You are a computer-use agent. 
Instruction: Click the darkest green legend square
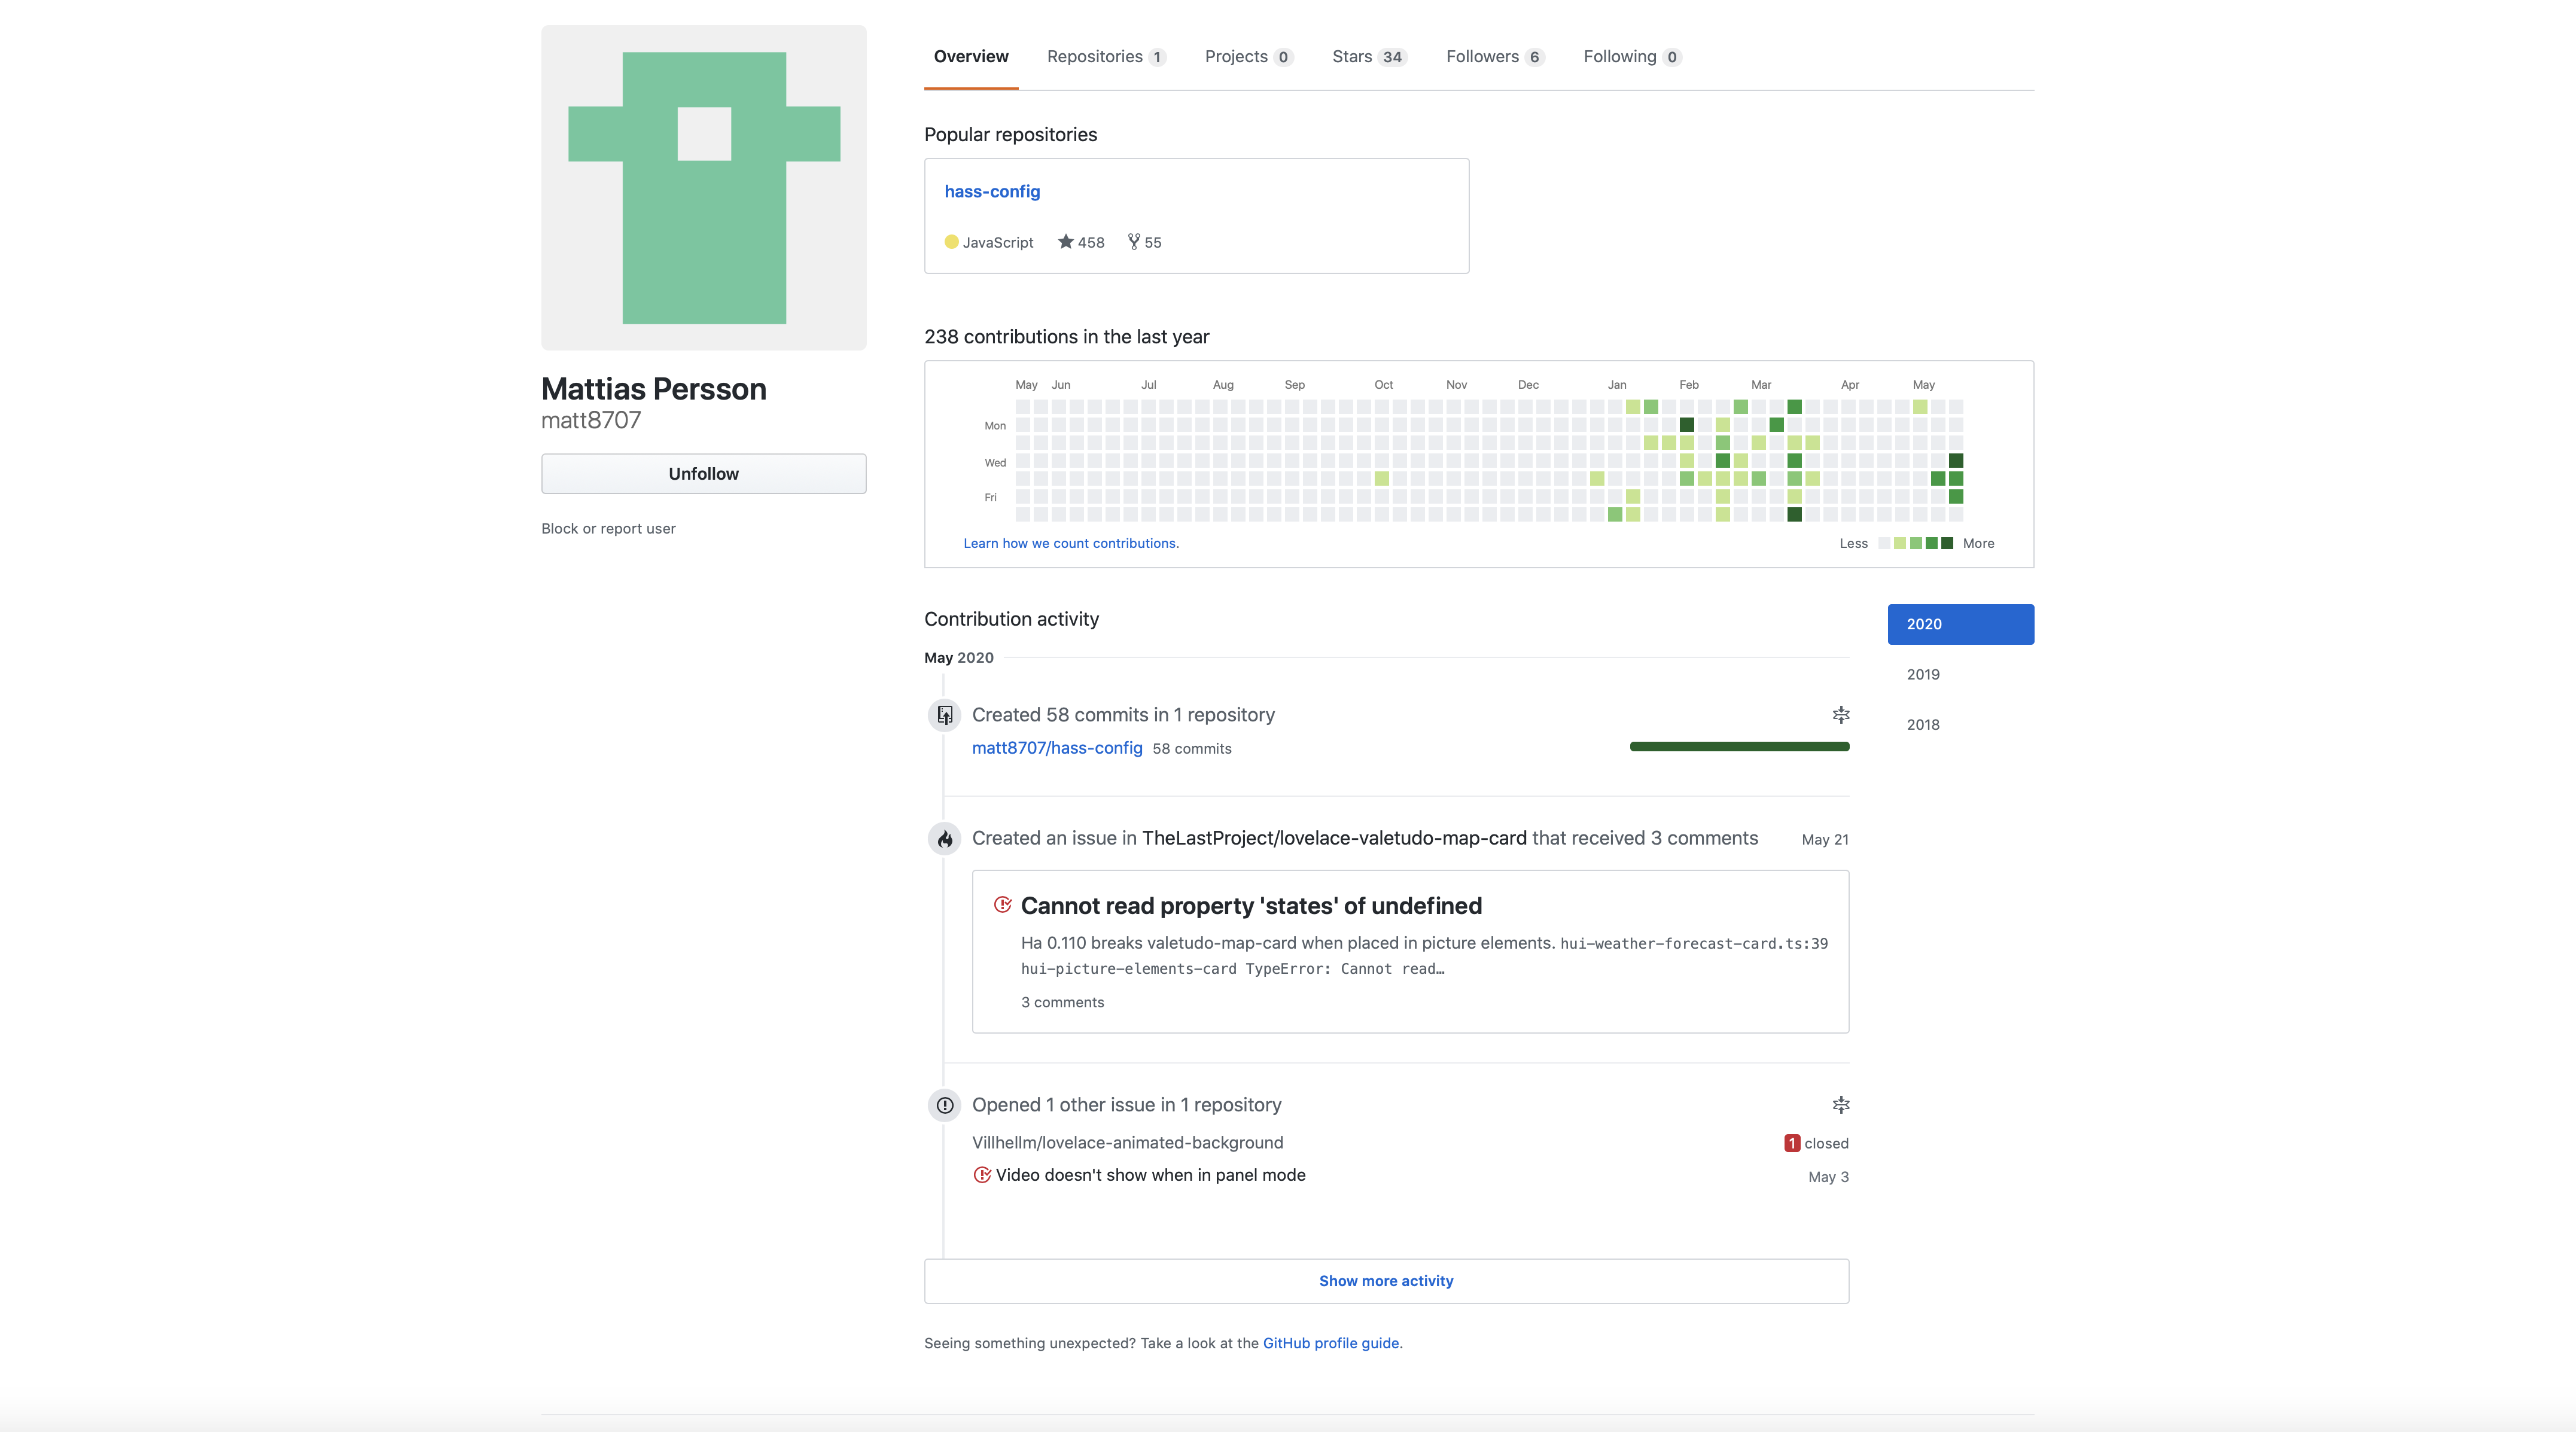pyautogui.click(x=1946, y=543)
